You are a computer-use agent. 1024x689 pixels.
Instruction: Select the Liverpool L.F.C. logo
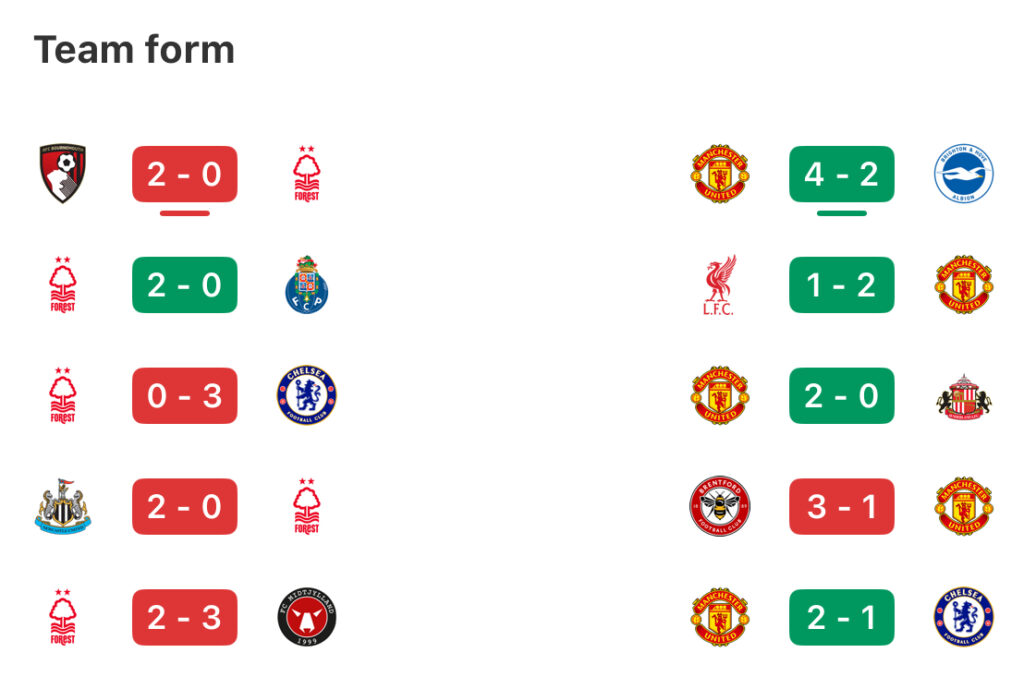pyautogui.click(x=719, y=285)
